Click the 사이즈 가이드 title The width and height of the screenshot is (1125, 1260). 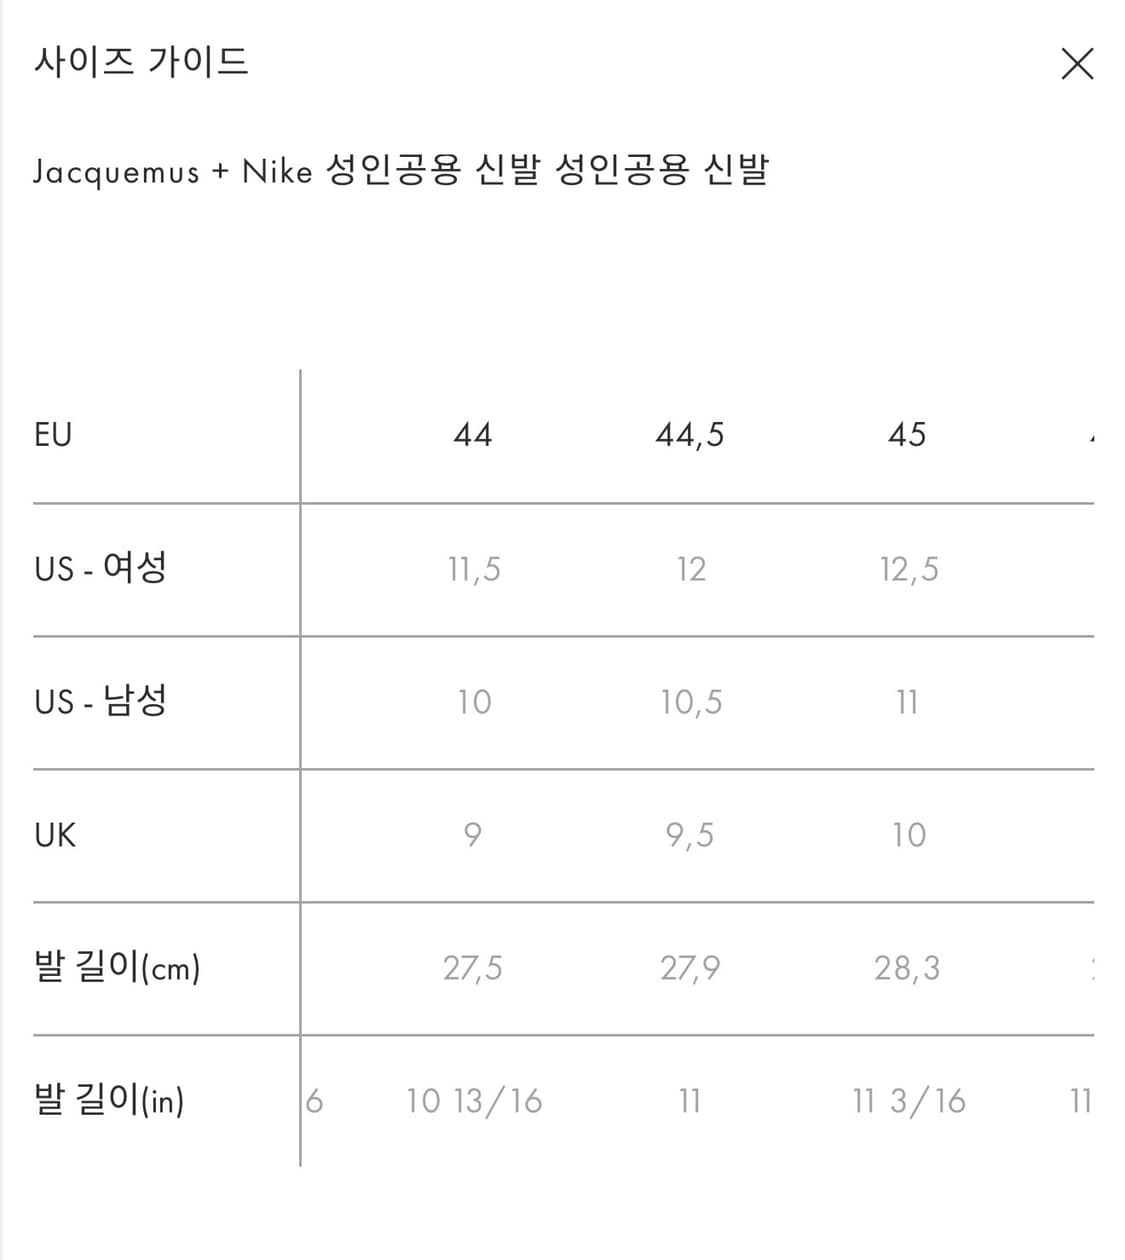coord(143,62)
